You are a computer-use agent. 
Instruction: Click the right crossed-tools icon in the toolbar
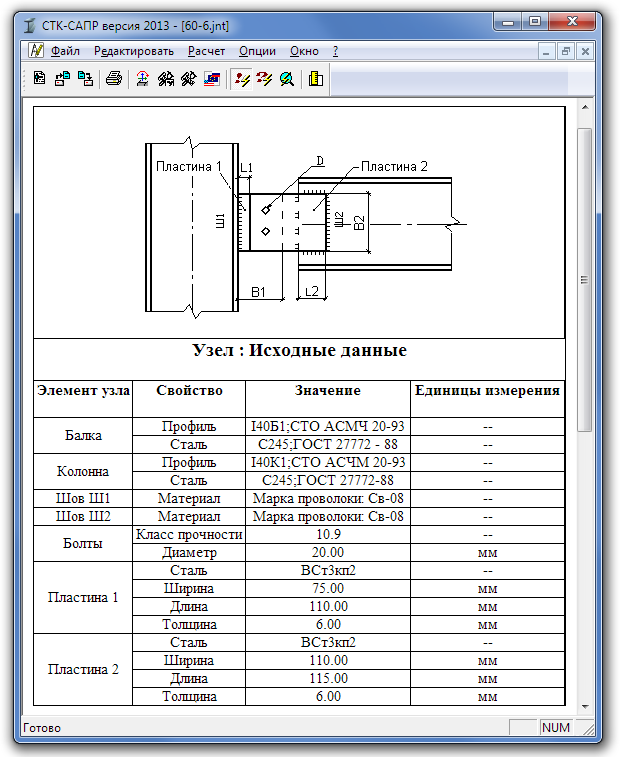[188, 79]
